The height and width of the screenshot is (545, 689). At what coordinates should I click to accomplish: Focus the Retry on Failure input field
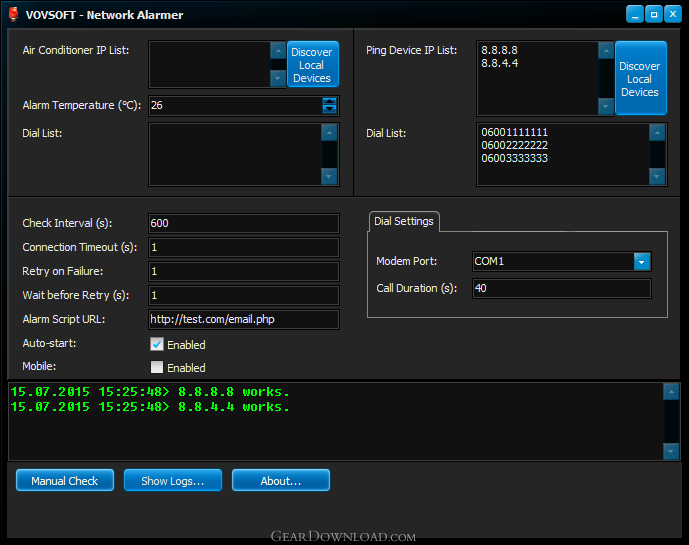(244, 271)
